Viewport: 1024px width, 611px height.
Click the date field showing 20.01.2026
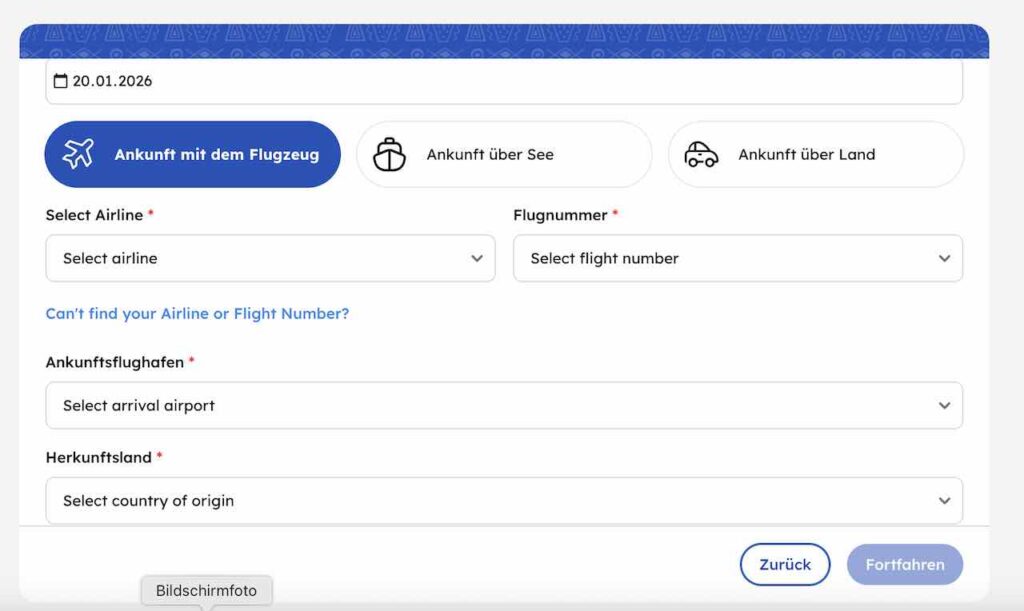point(504,81)
